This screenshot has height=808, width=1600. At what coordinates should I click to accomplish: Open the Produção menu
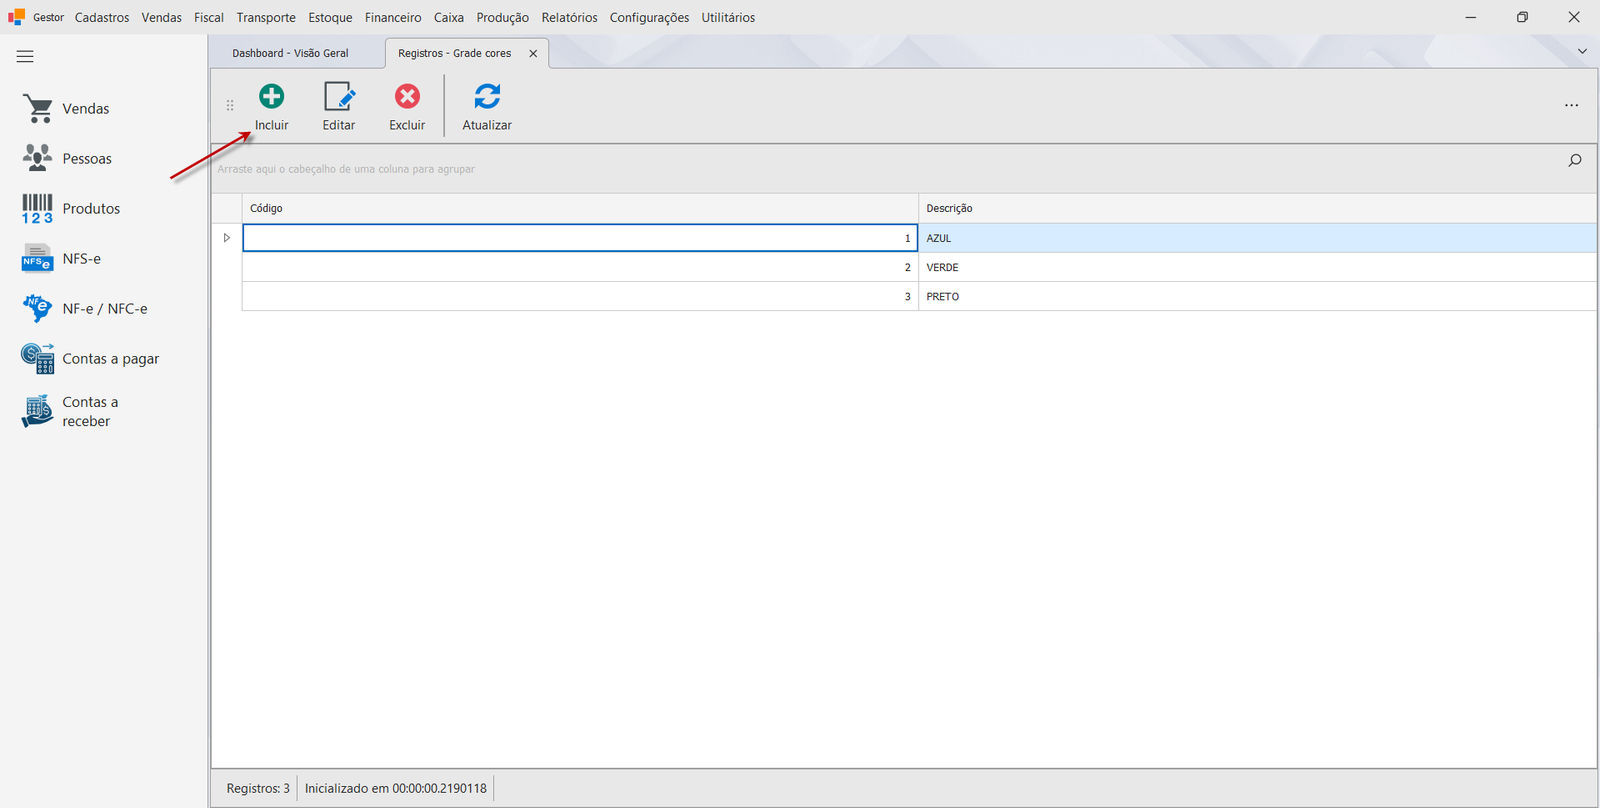503,17
